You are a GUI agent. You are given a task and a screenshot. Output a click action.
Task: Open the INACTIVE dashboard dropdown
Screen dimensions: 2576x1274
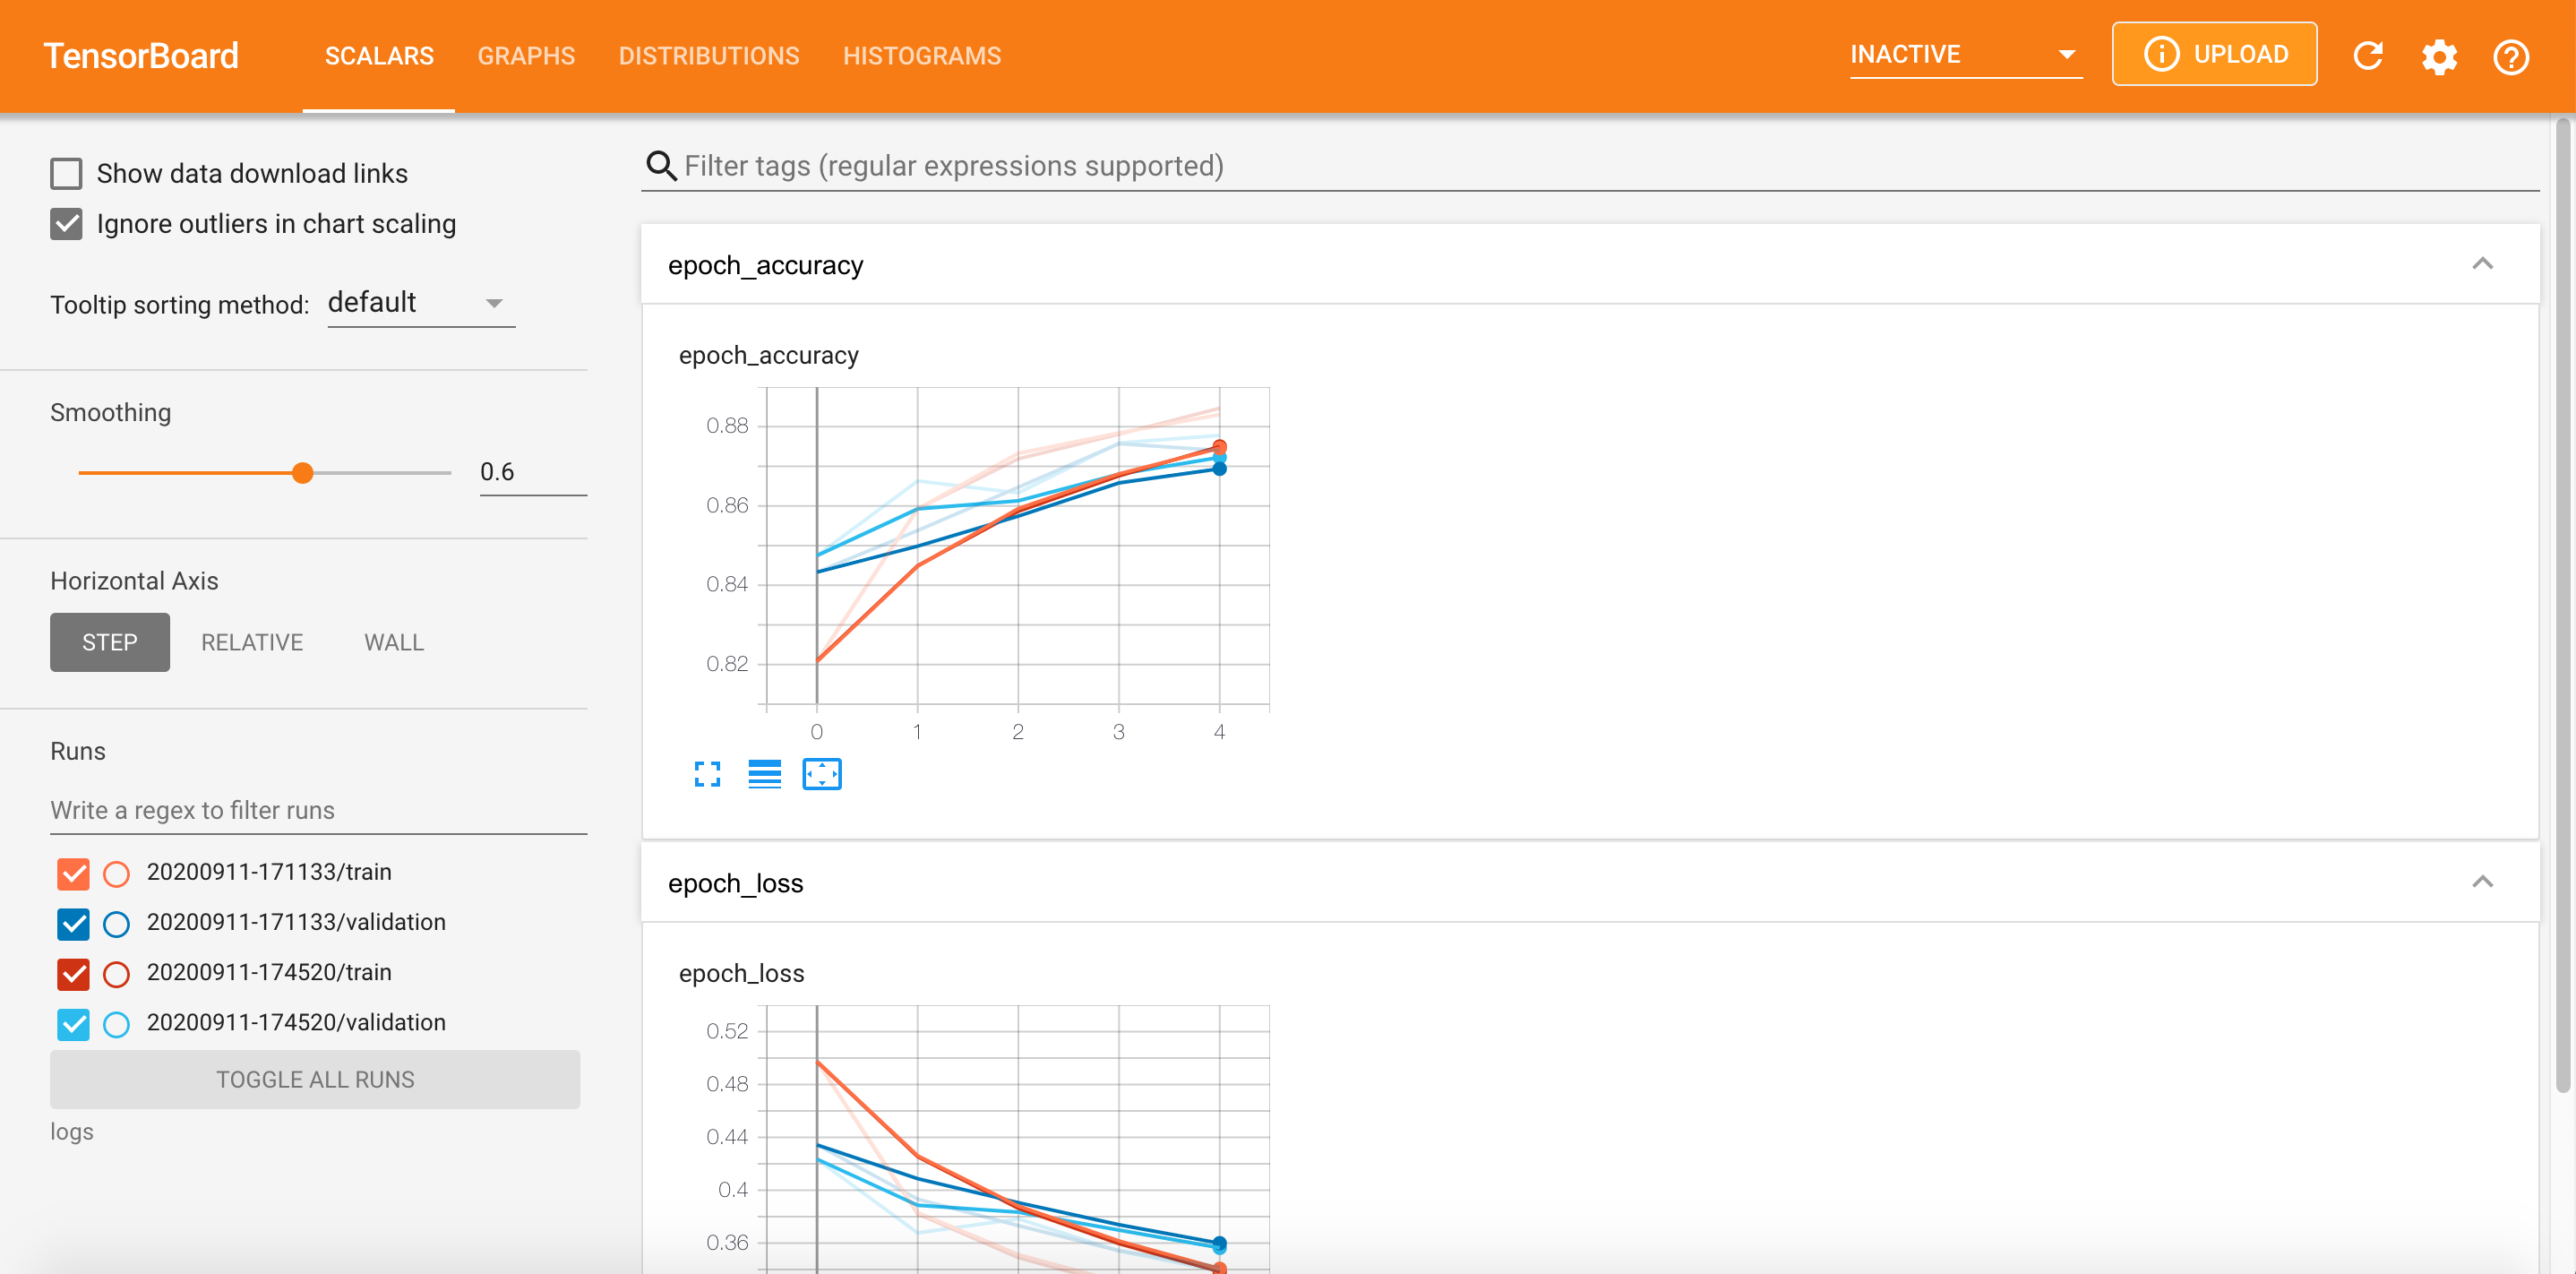point(1965,54)
